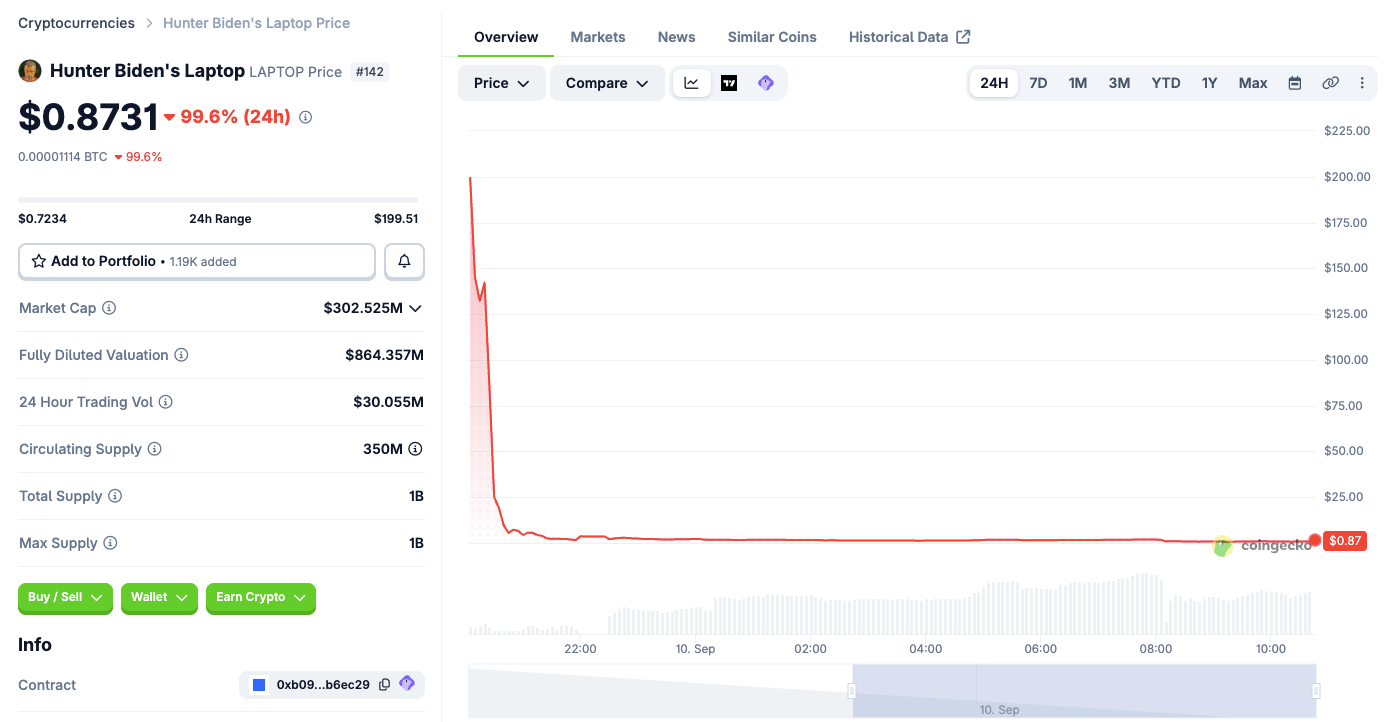Select the Max time range
The image size is (1392, 722).
pyautogui.click(x=1253, y=83)
